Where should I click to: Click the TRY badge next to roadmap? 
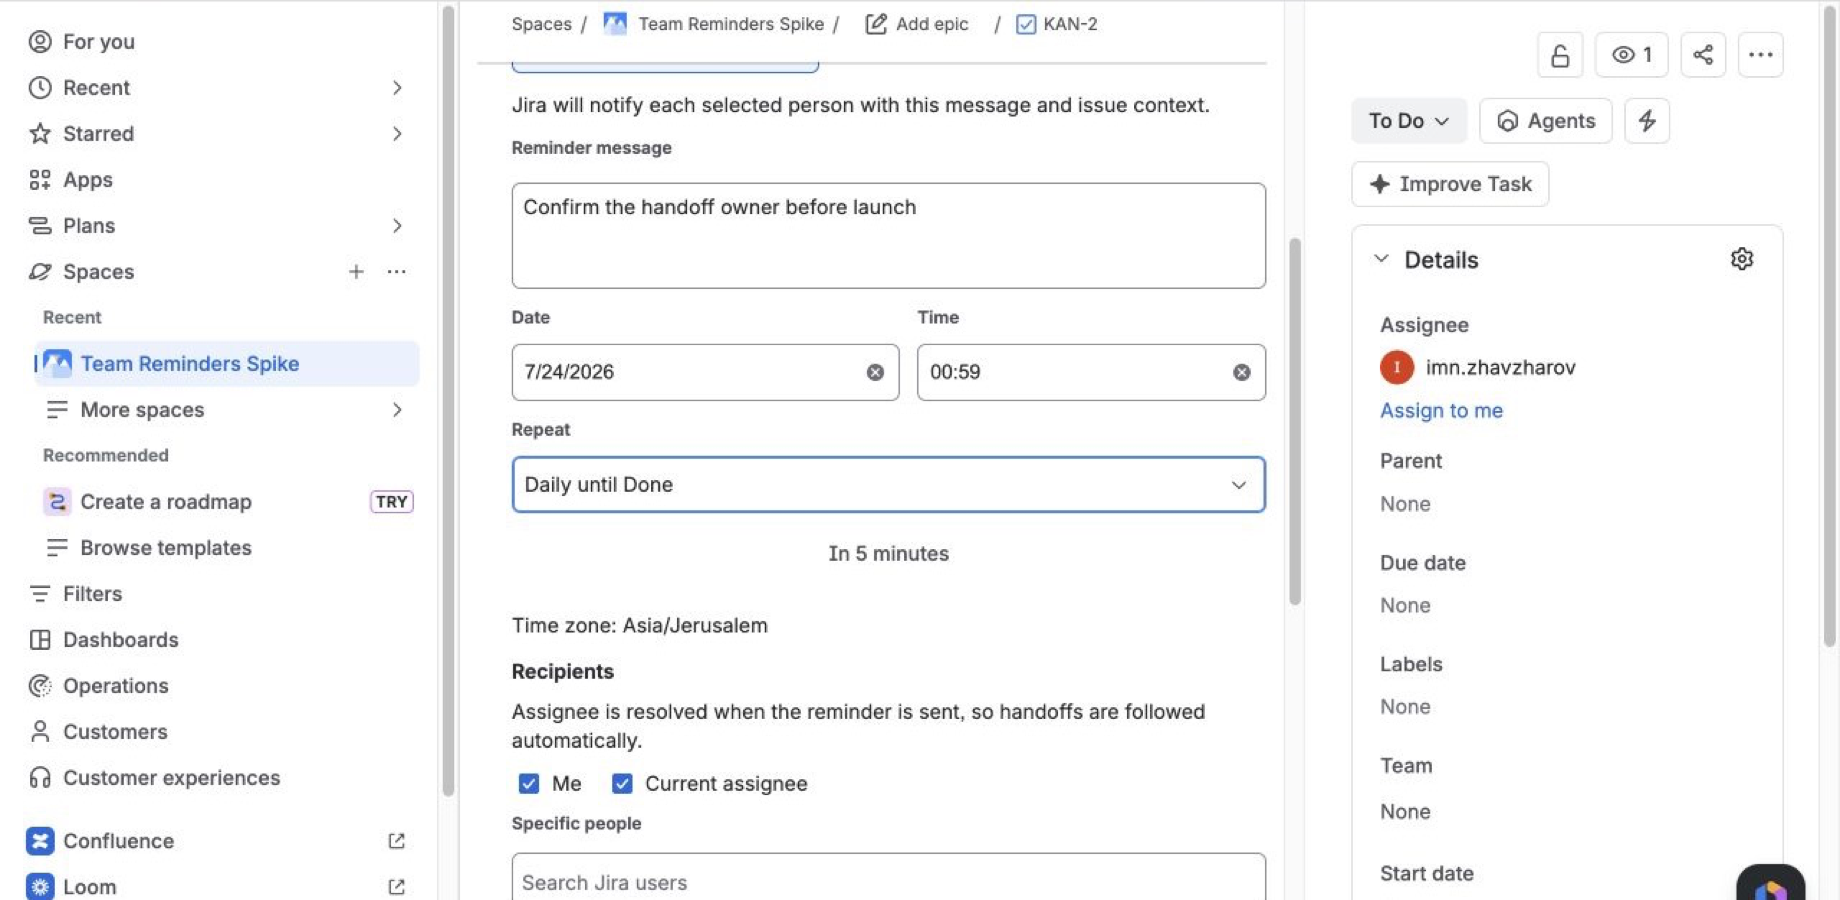(391, 501)
